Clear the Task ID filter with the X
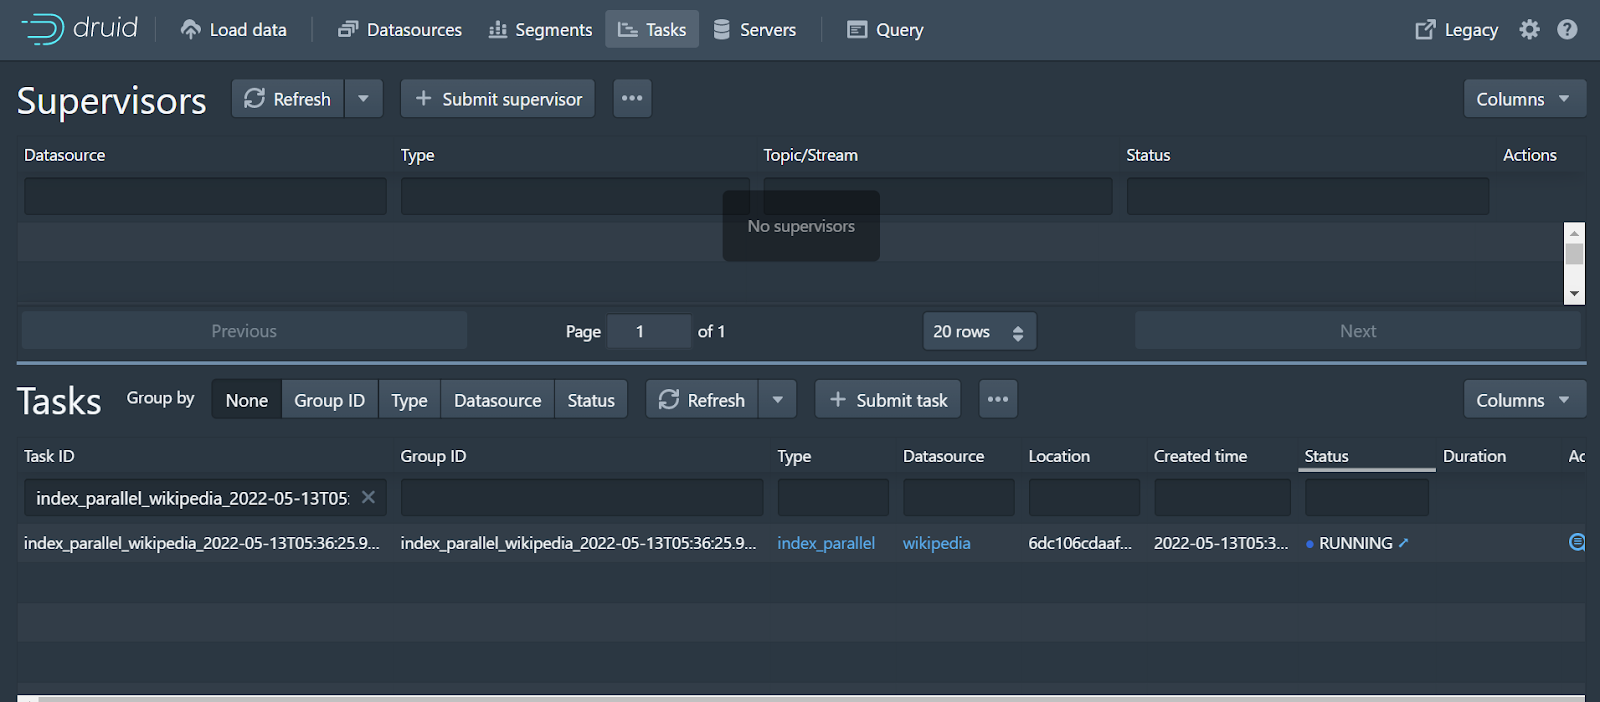Viewport: 1600px width, 702px height. click(x=368, y=498)
